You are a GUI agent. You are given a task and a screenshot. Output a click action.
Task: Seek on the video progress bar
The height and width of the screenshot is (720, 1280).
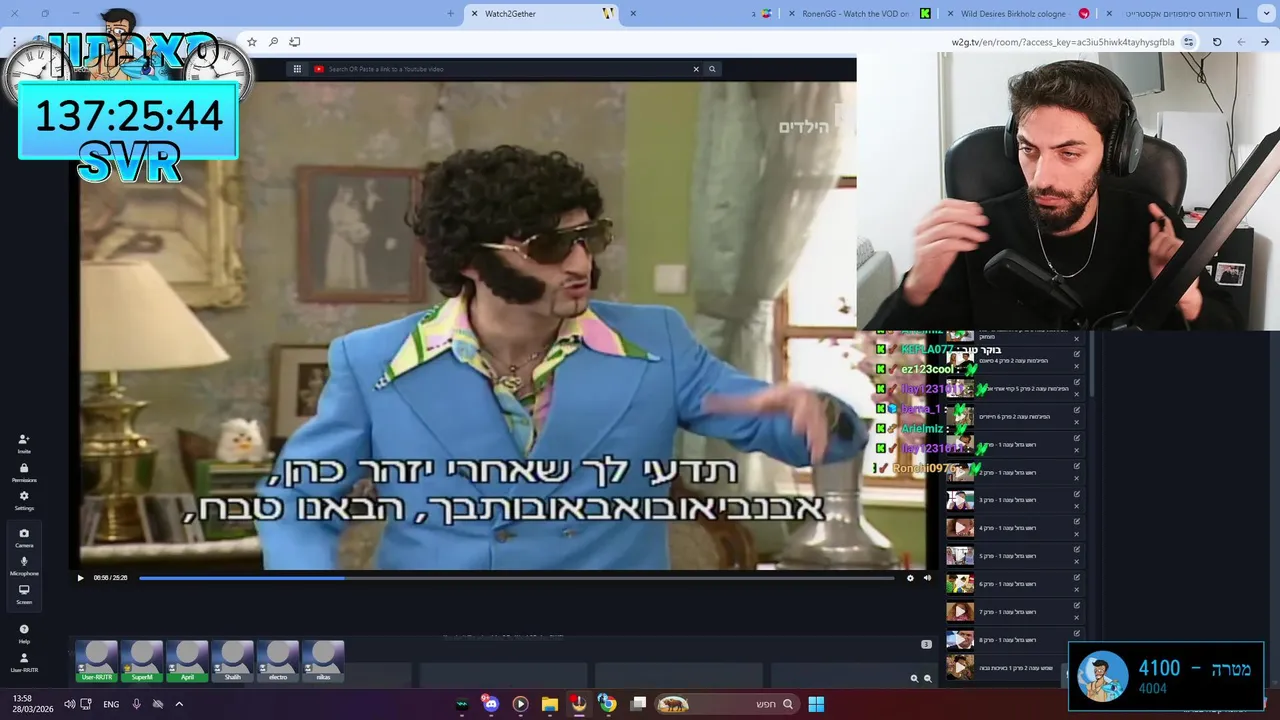pos(516,577)
